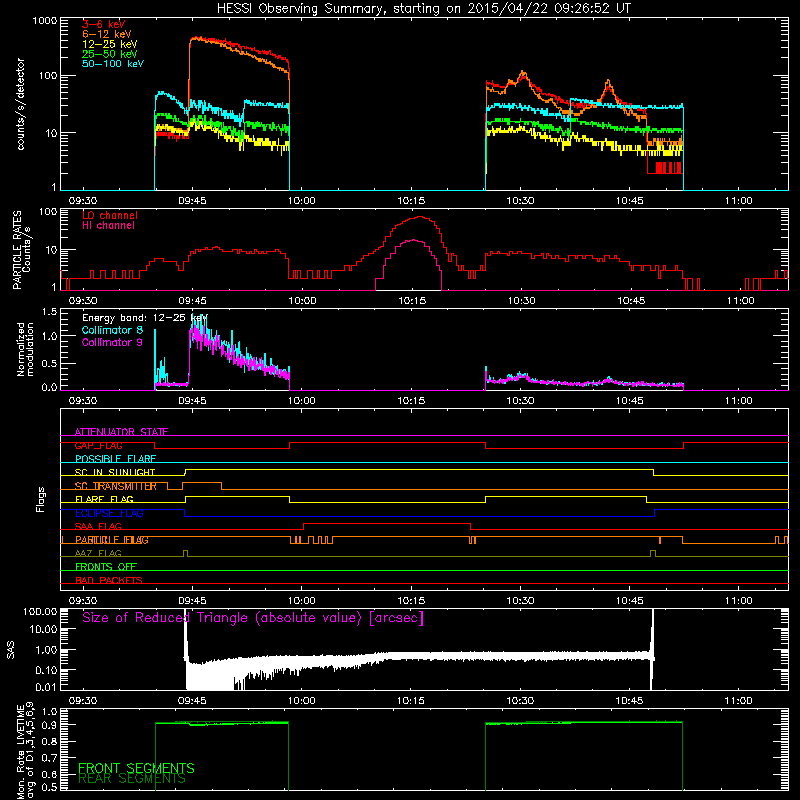Click 09:45 time tick under modulation panel
The height and width of the screenshot is (800, 800).
[192, 401]
